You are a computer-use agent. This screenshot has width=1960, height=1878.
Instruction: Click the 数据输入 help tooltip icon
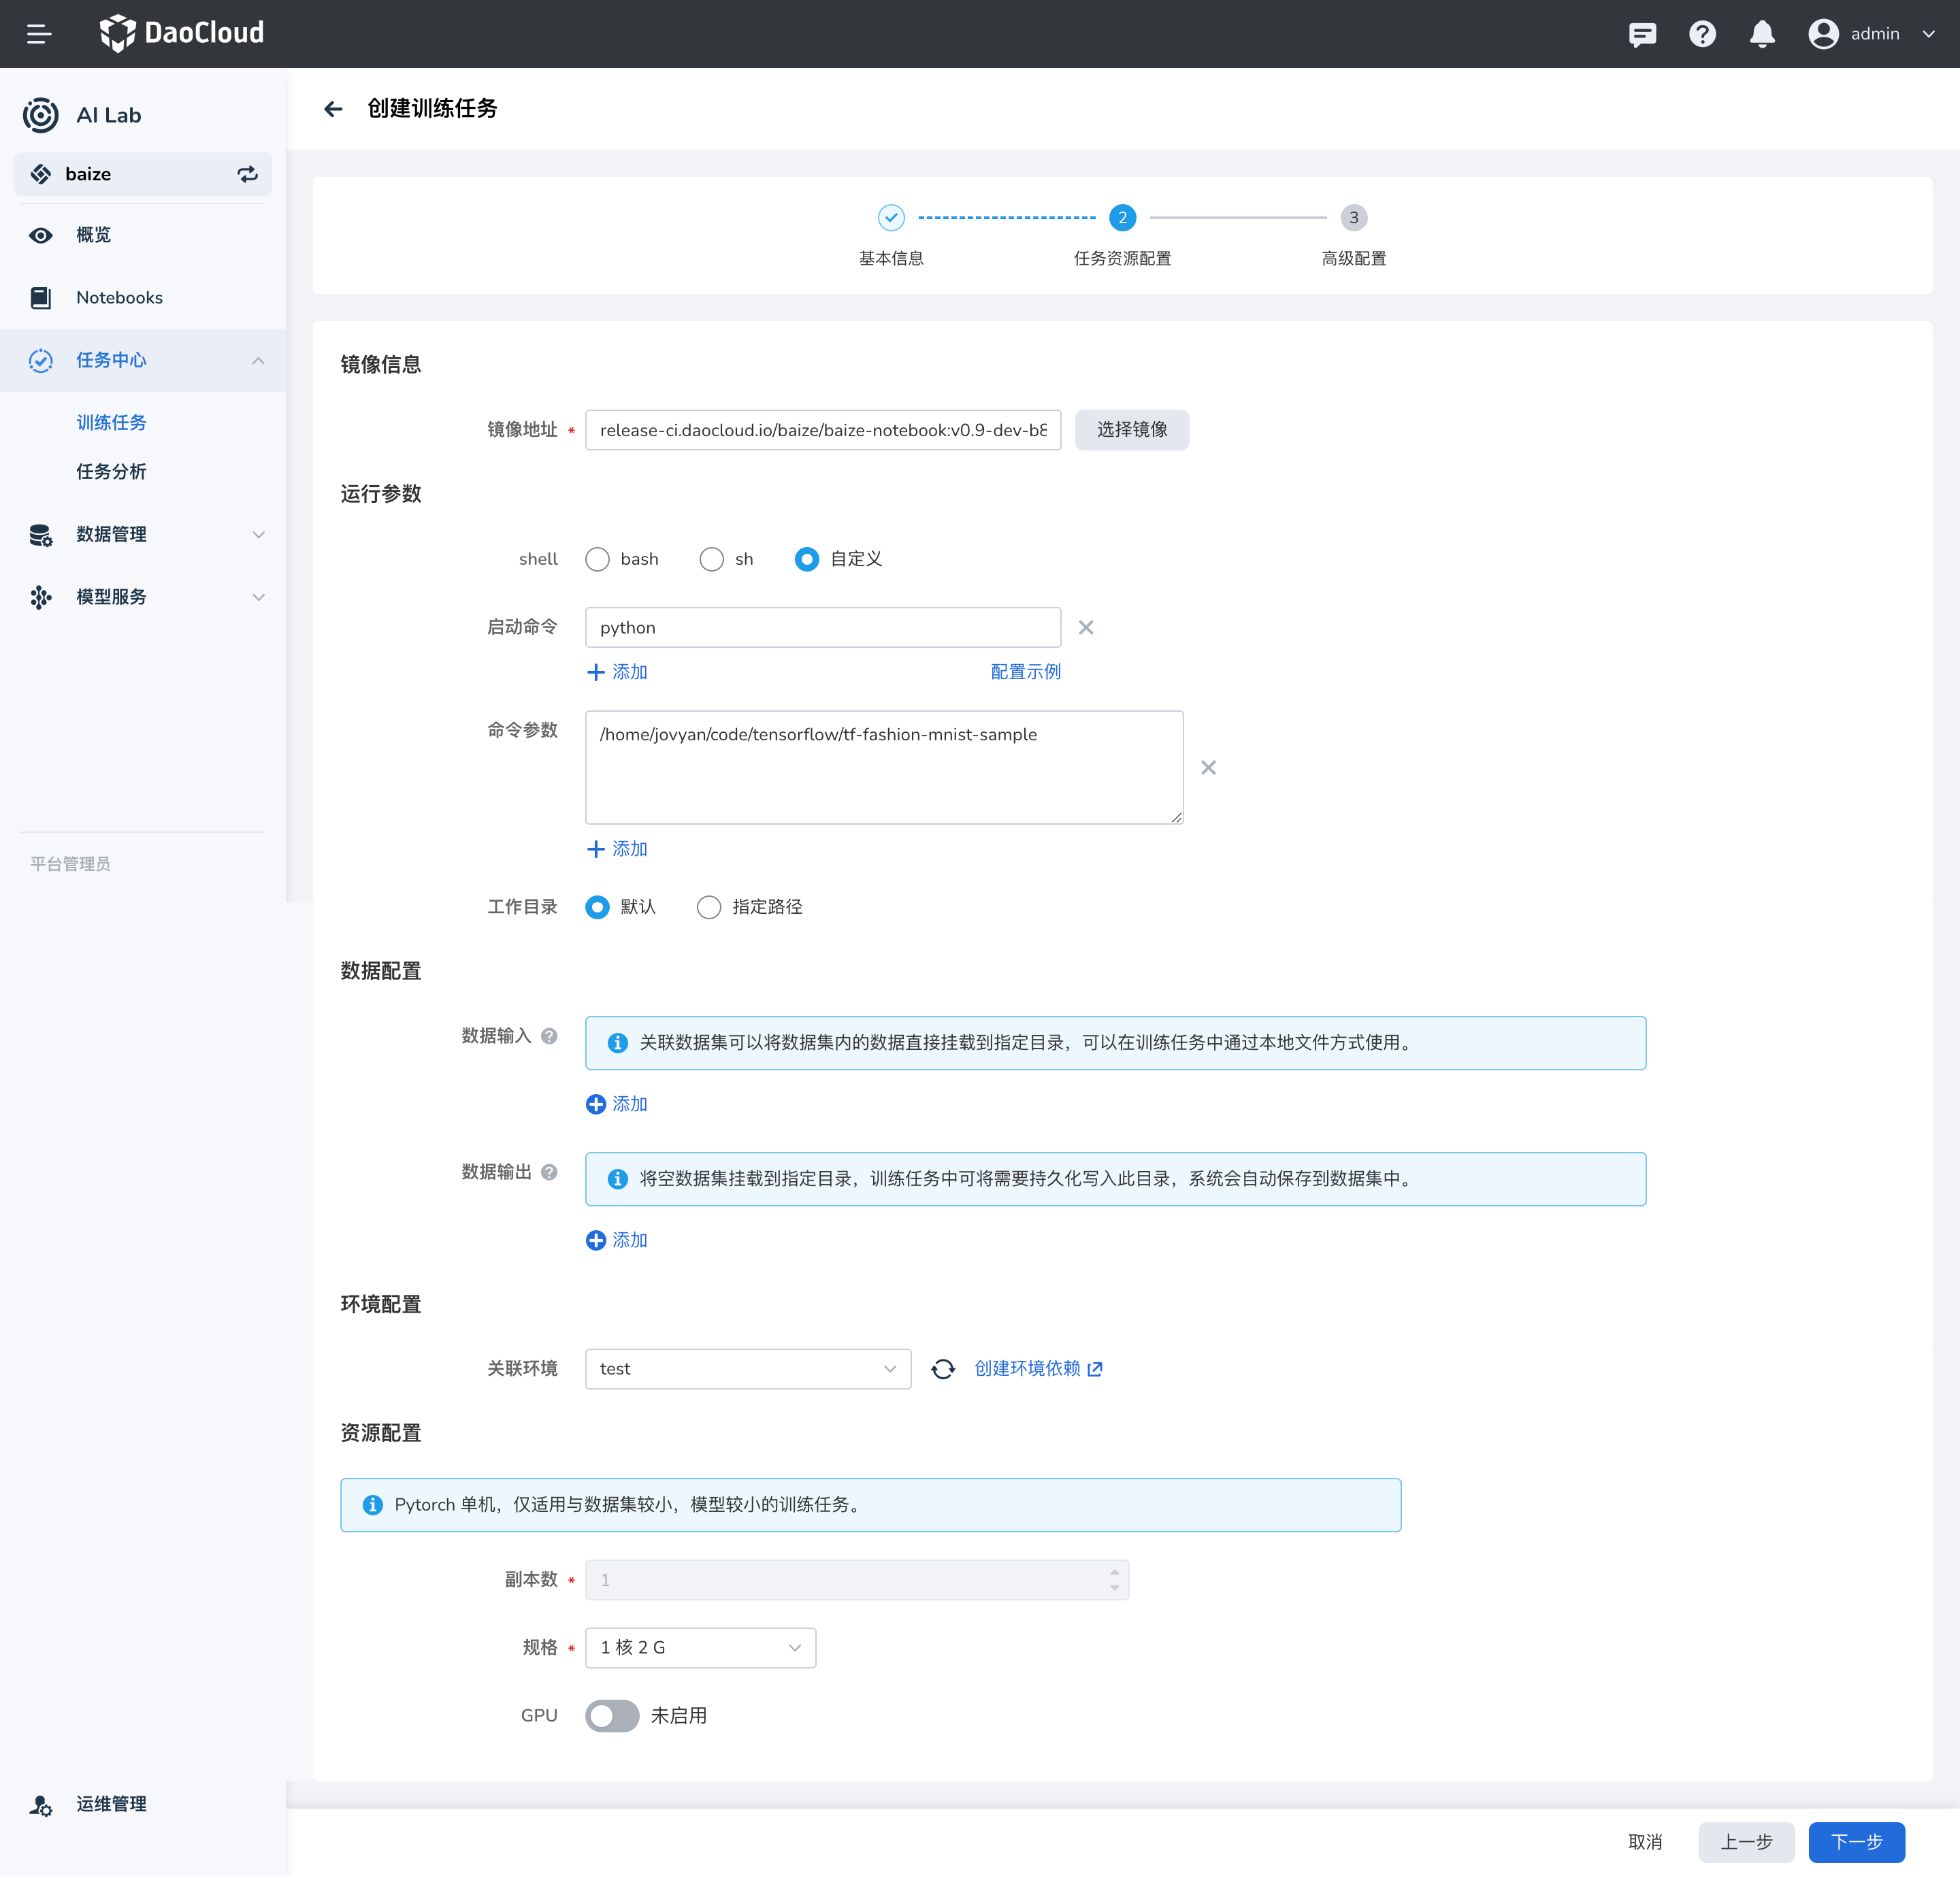tap(549, 1036)
